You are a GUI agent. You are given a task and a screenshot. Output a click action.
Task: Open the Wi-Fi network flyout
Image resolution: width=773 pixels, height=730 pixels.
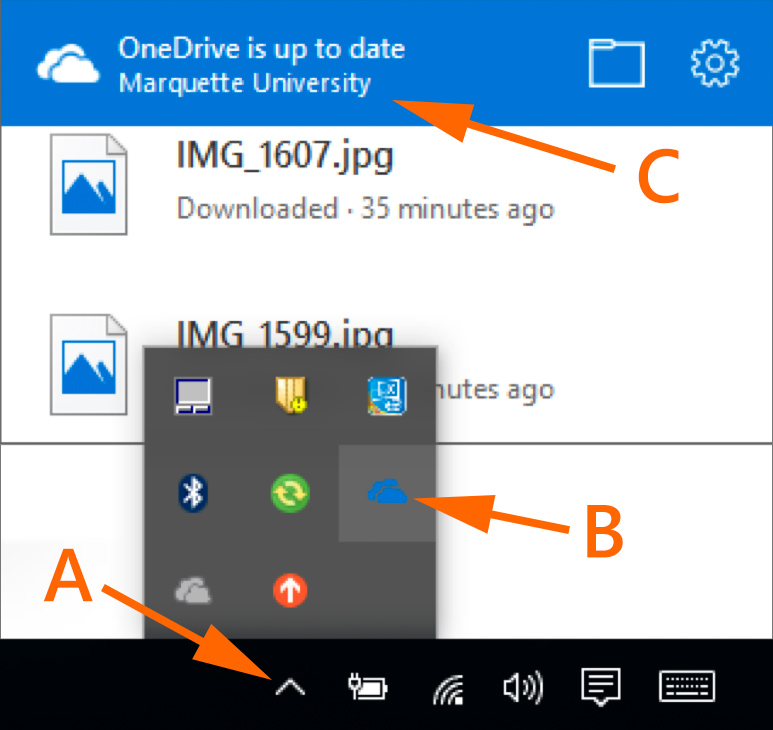(x=447, y=688)
